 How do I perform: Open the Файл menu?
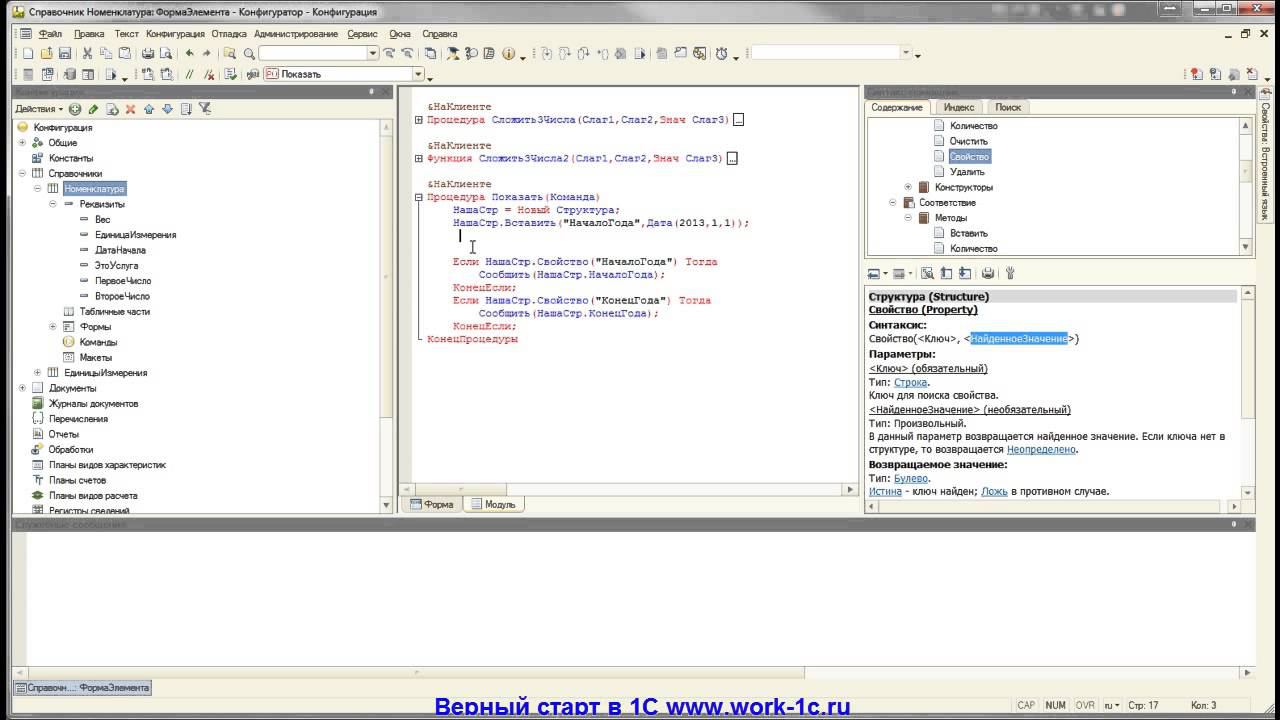(x=50, y=33)
